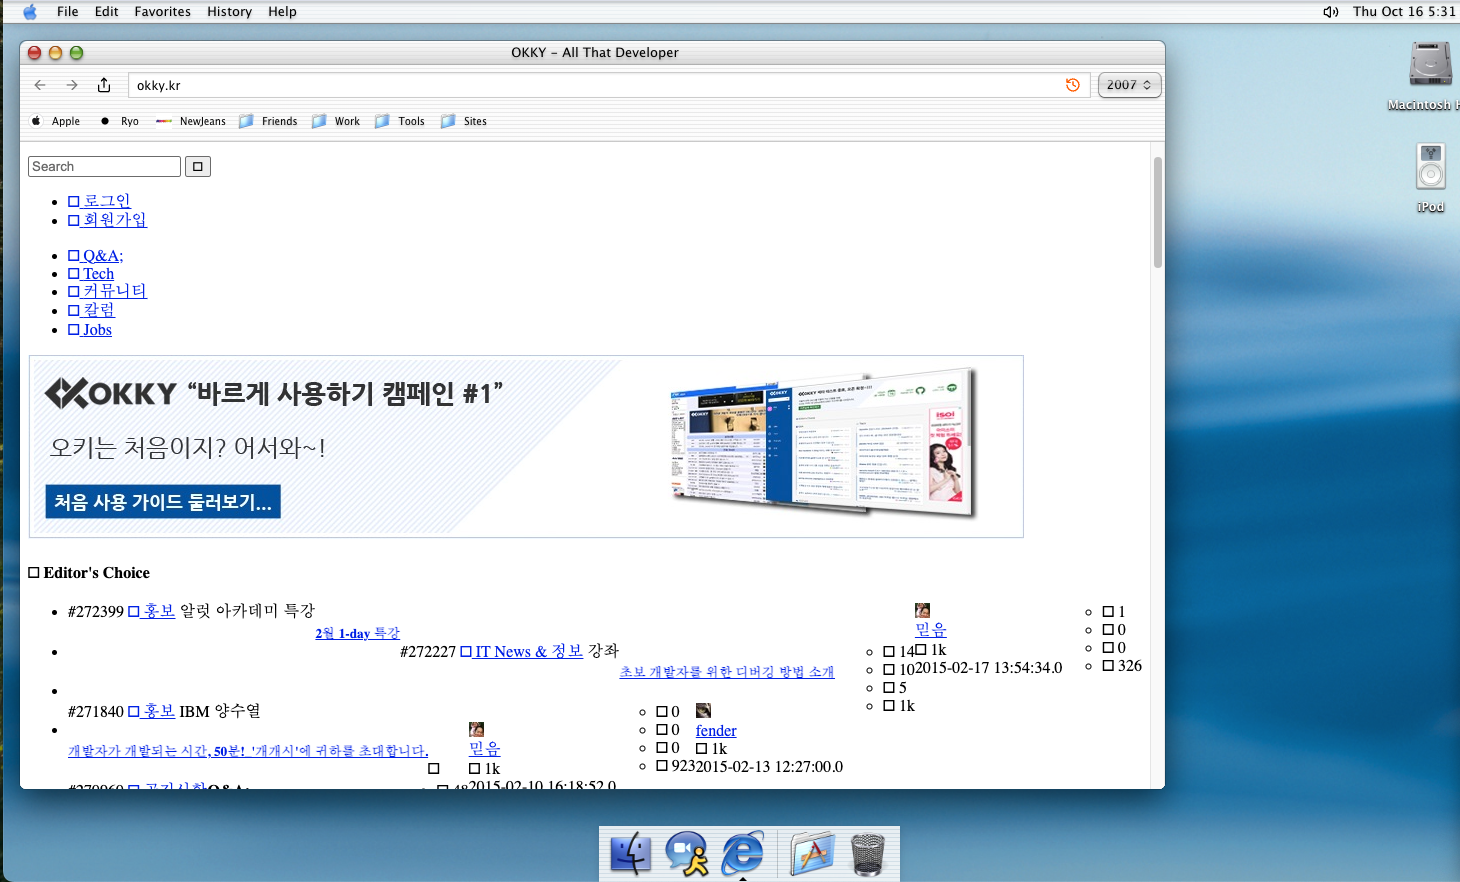Click the site screenshots image in the OKKY banner
1460x882 pixels.
point(823,442)
